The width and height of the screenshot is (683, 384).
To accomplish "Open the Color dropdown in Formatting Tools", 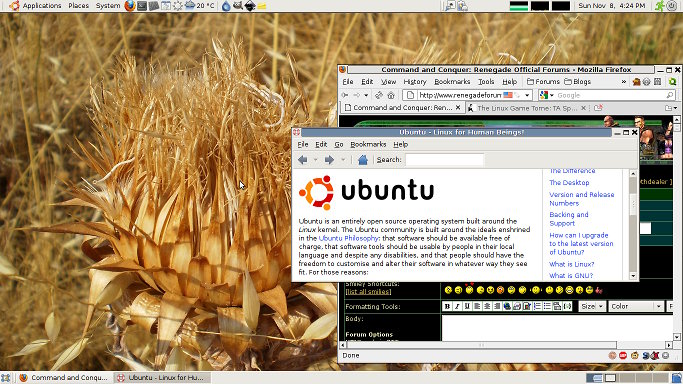I will 636,307.
